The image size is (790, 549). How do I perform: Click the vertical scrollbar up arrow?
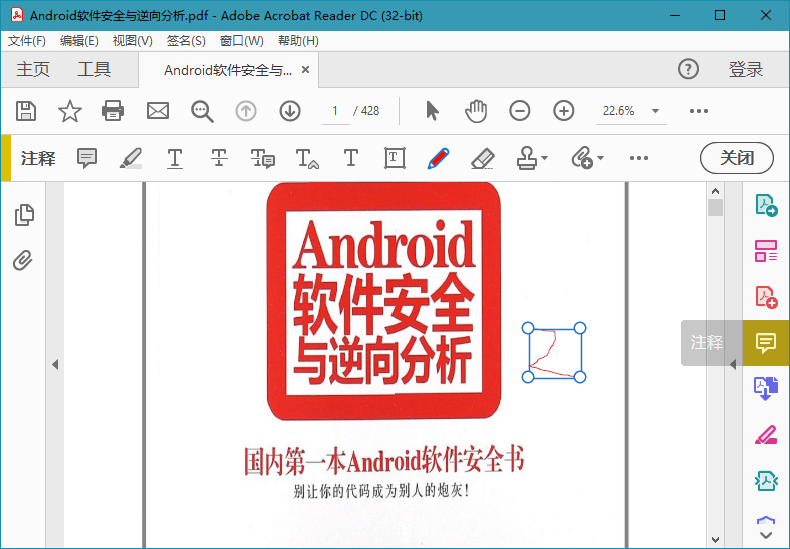715,191
